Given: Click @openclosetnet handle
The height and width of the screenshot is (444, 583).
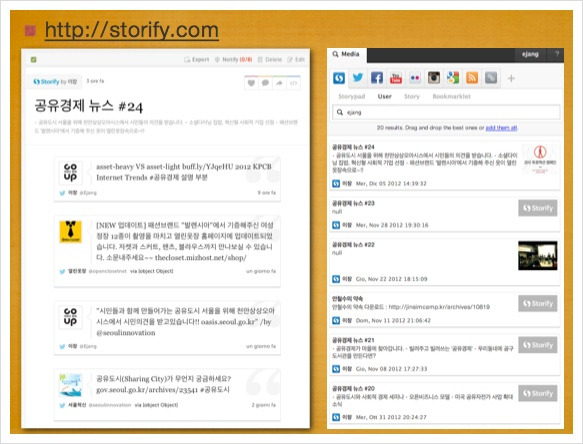Looking at the screenshot, I should (x=108, y=271).
